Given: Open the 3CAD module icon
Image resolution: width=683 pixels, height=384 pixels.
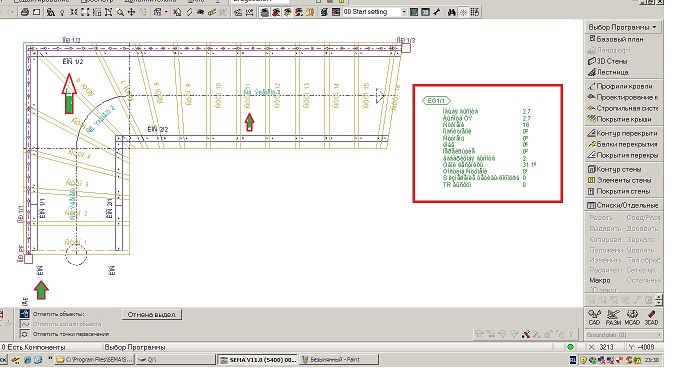Looking at the screenshot, I should [651, 317].
